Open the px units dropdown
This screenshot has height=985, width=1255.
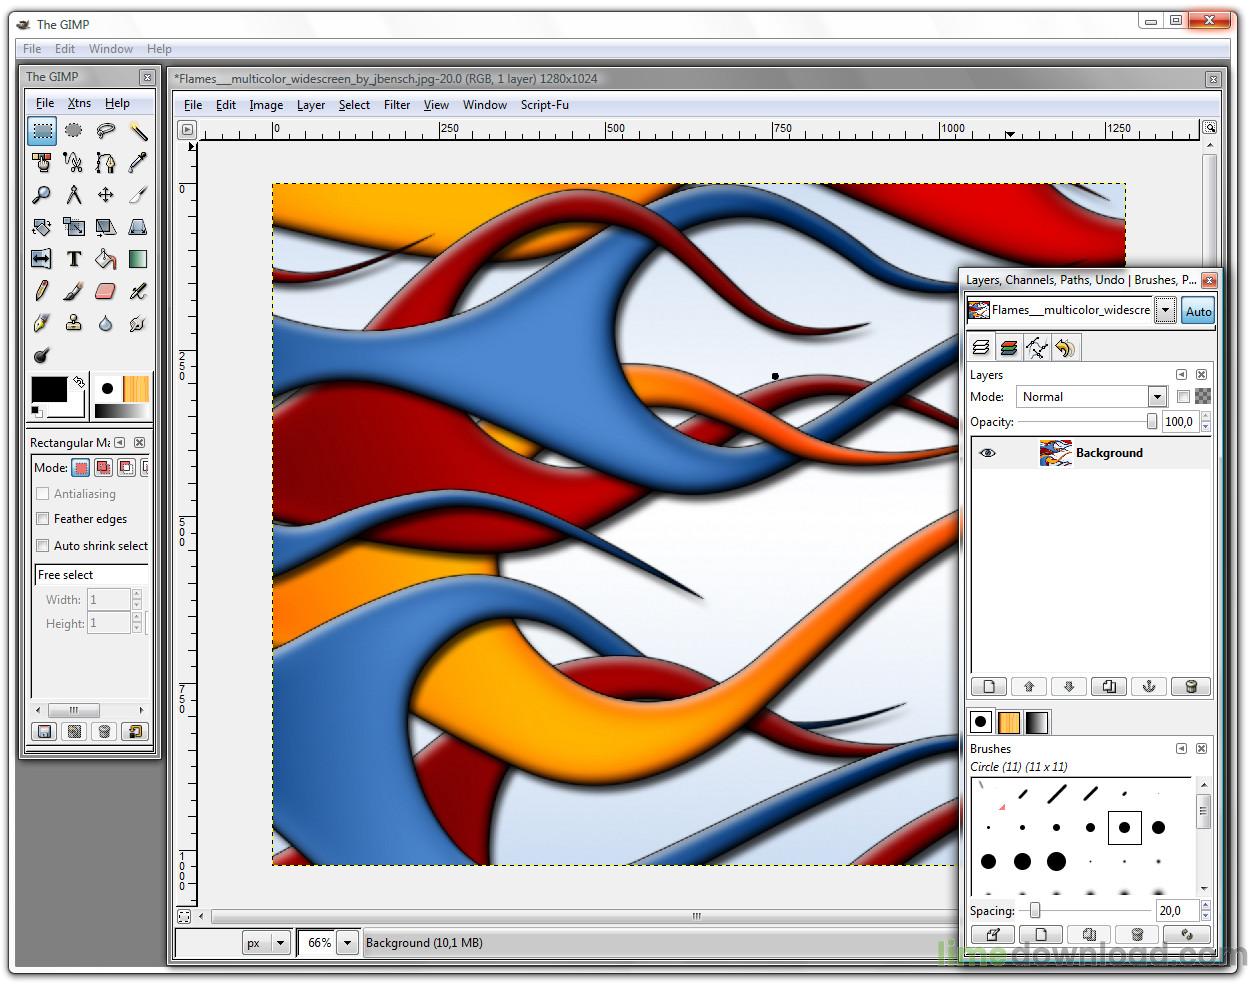point(280,943)
